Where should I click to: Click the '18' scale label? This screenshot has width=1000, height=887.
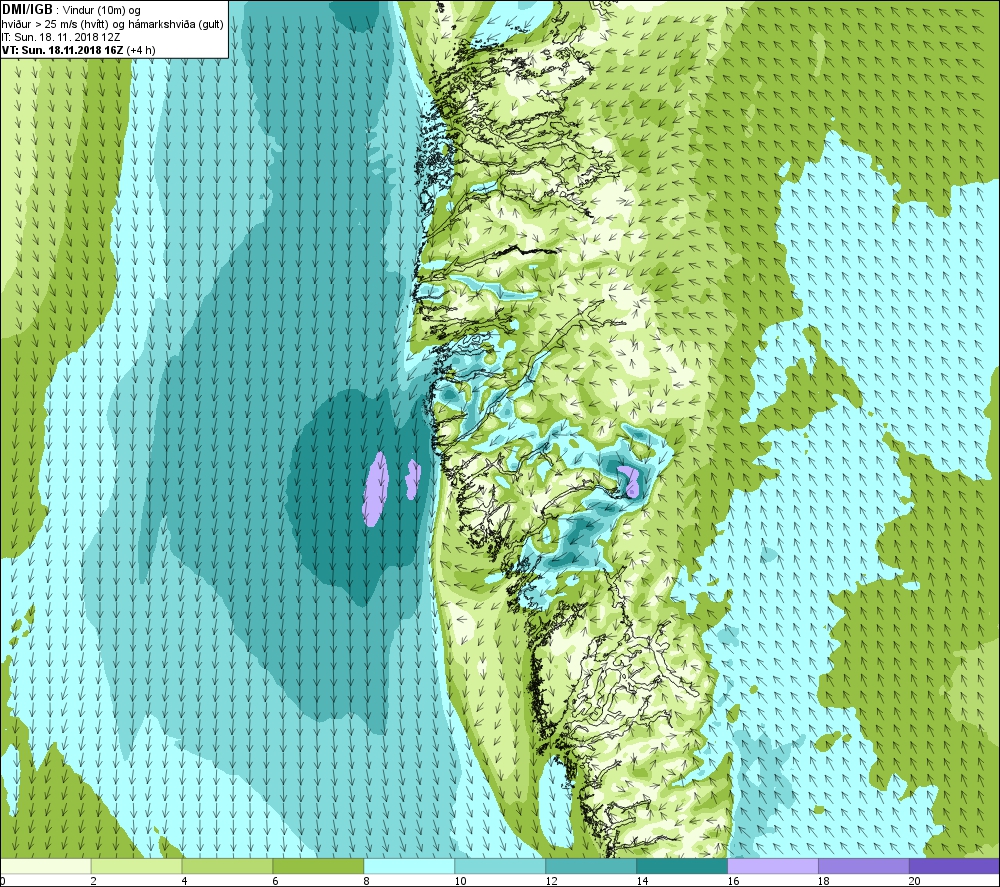pos(824,881)
